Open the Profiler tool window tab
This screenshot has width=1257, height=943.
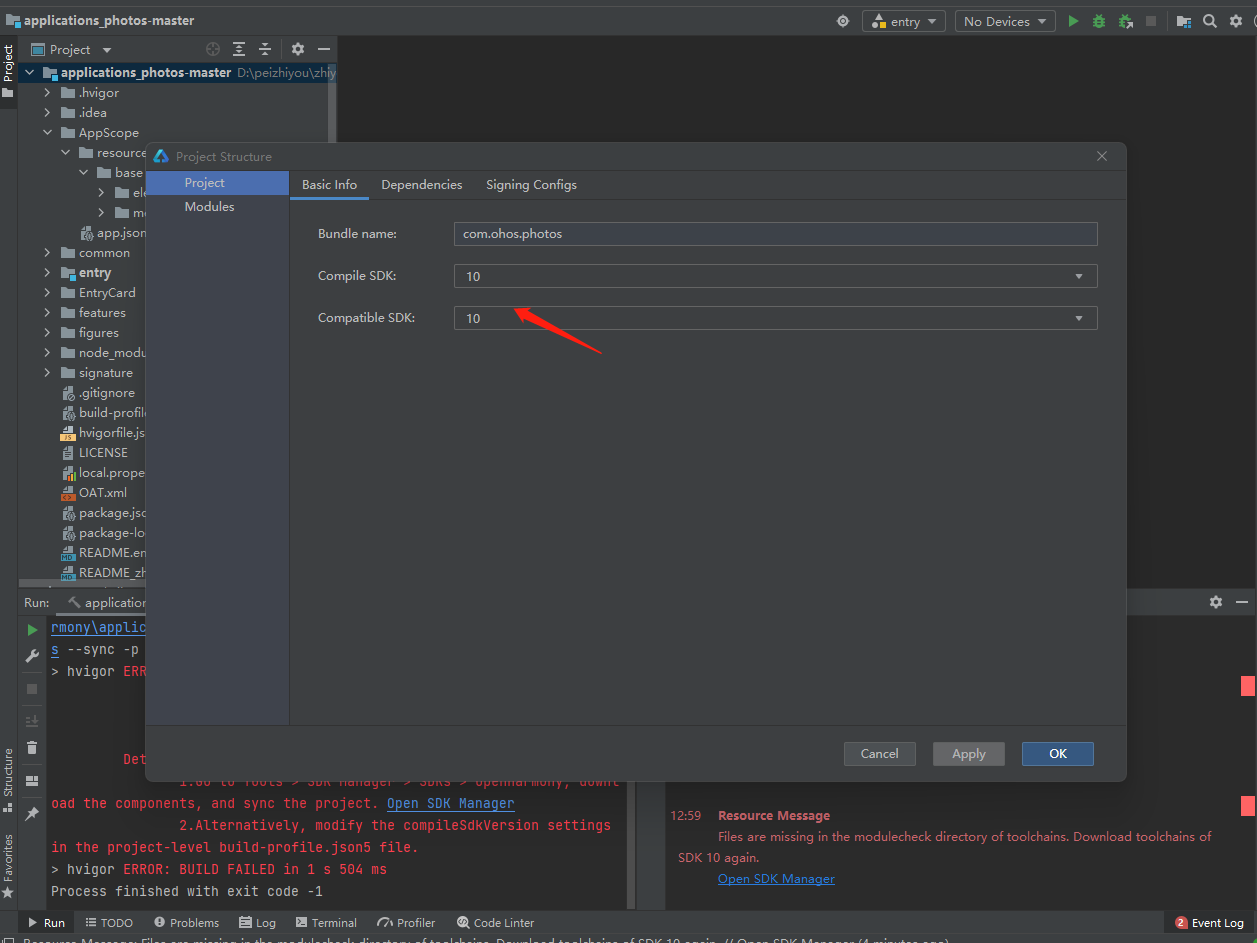coord(407,923)
